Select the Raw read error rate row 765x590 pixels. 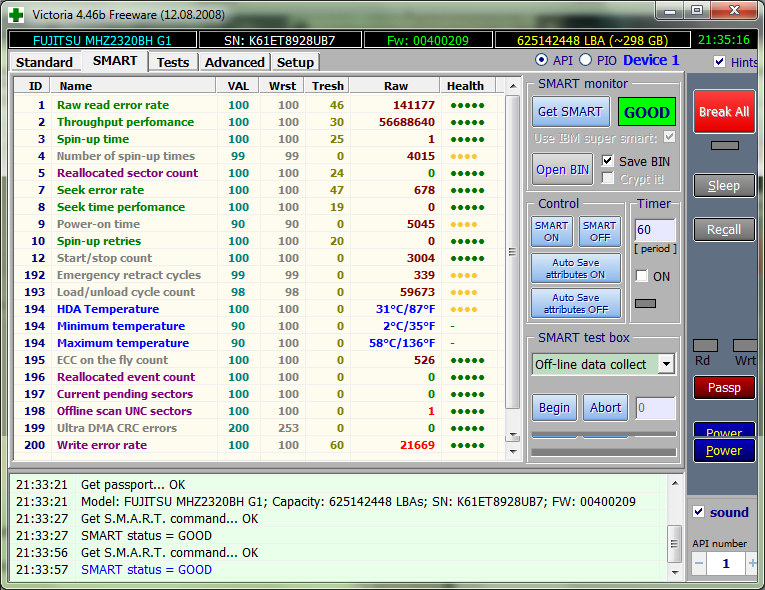point(259,105)
